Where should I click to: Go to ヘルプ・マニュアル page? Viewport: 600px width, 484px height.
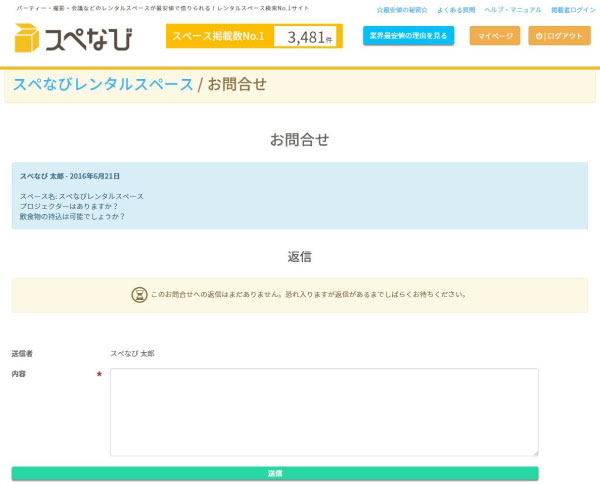point(513,9)
